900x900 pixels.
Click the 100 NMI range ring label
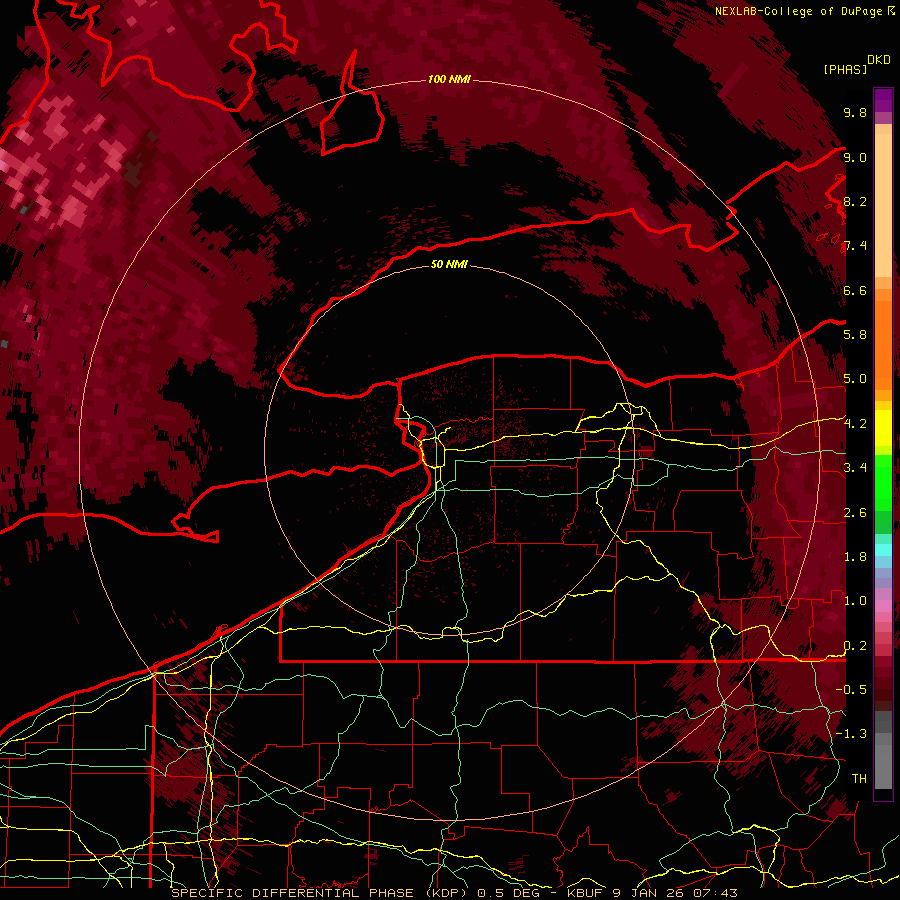pyautogui.click(x=449, y=79)
